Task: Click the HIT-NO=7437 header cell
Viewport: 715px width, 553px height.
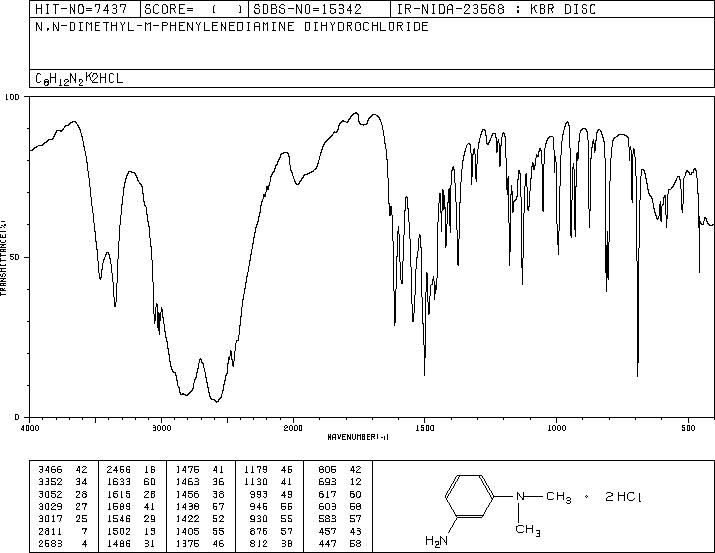Action: click(x=81, y=9)
